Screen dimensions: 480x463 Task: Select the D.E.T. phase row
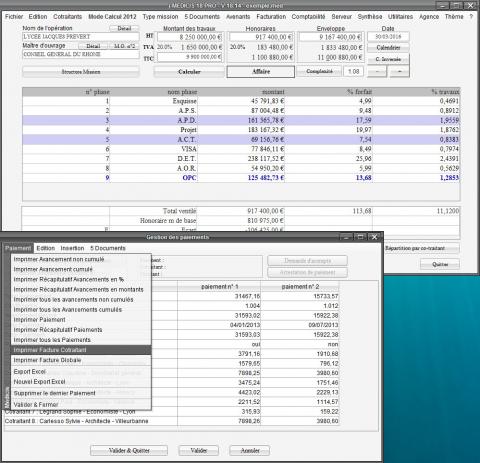pyautogui.click(x=241, y=159)
